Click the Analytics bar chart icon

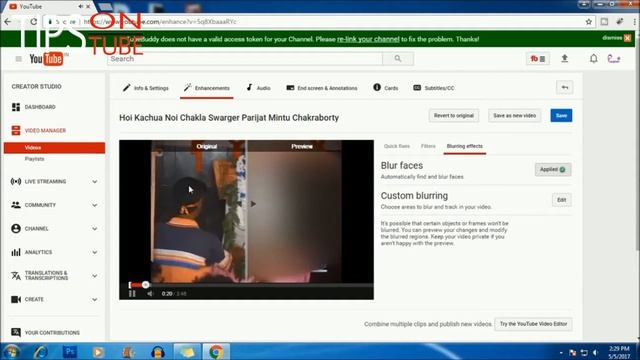[16, 252]
